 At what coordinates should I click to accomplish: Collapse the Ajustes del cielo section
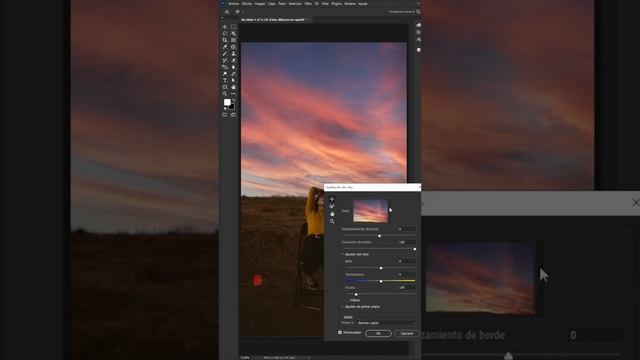pyautogui.click(x=343, y=254)
